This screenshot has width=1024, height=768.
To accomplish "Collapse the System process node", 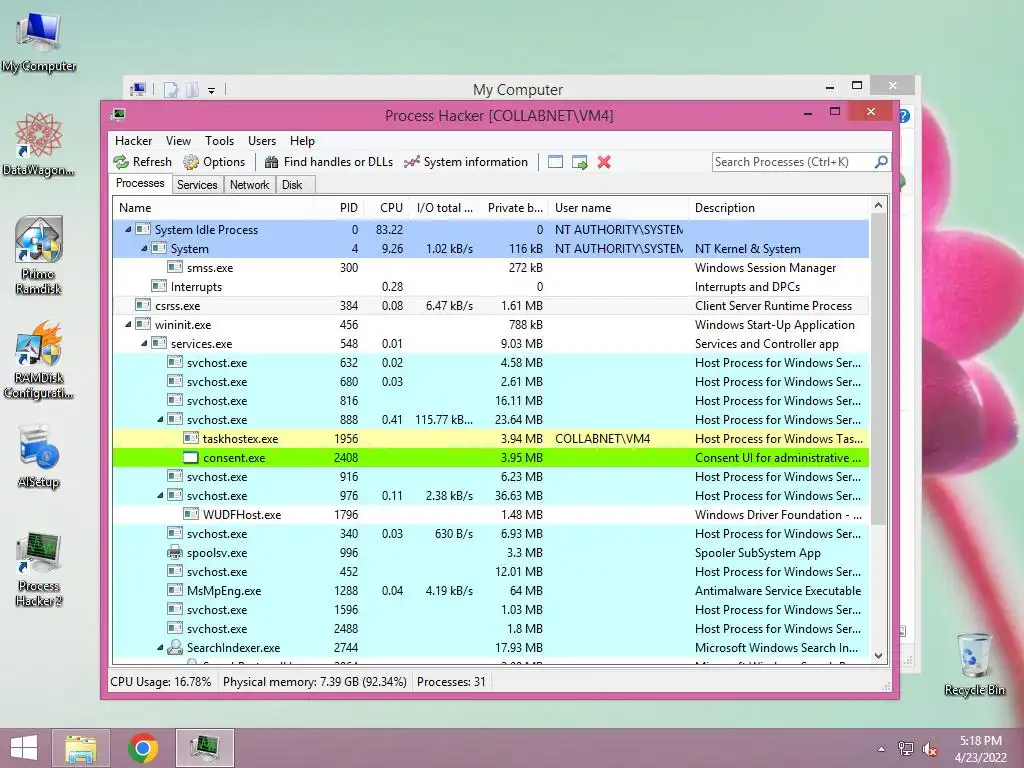I will pyautogui.click(x=144, y=248).
